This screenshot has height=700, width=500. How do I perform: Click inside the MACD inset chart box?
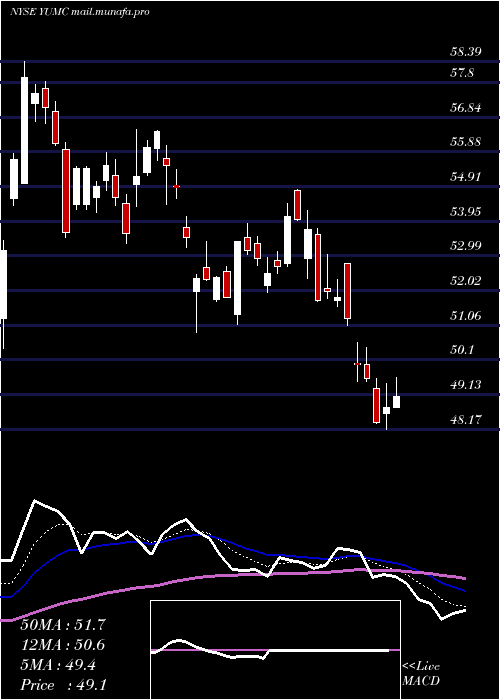click(x=275, y=650)
